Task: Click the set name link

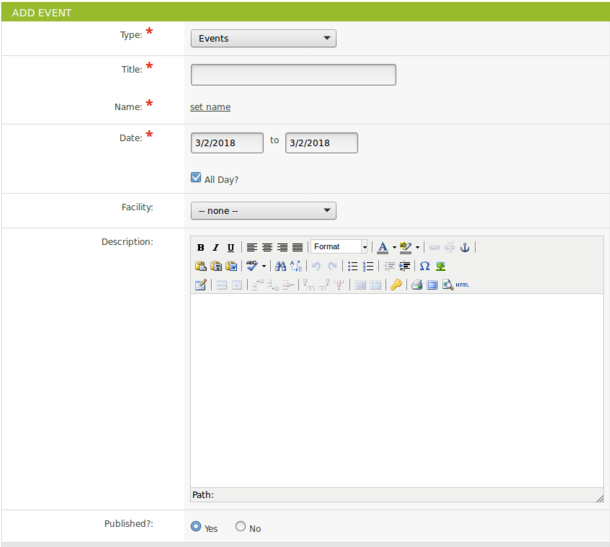Action: pyautogui.click(x=210, y=107)
